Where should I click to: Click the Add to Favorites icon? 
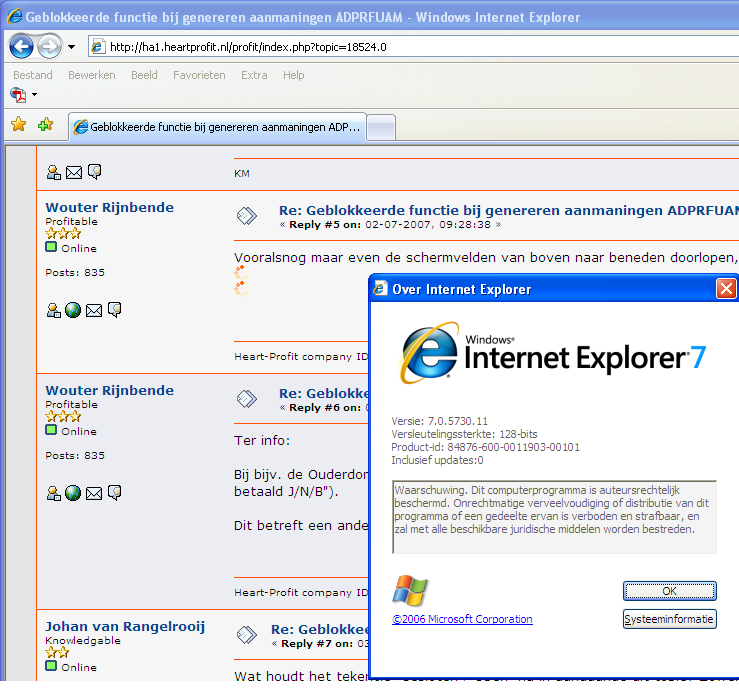point(46,124)
